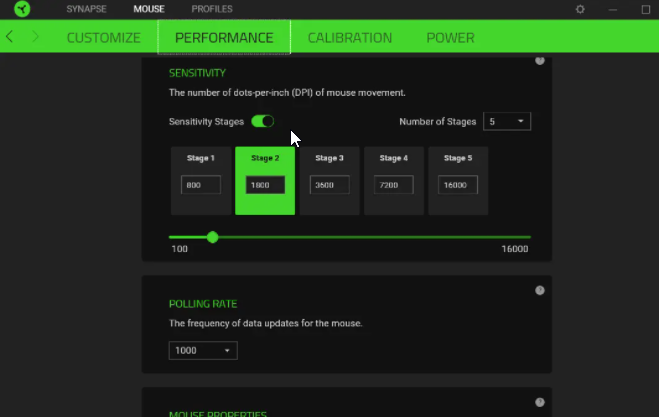Screen dimensions: 659x417
Task: Click the DPI slider handle
Action: [213, 237]
